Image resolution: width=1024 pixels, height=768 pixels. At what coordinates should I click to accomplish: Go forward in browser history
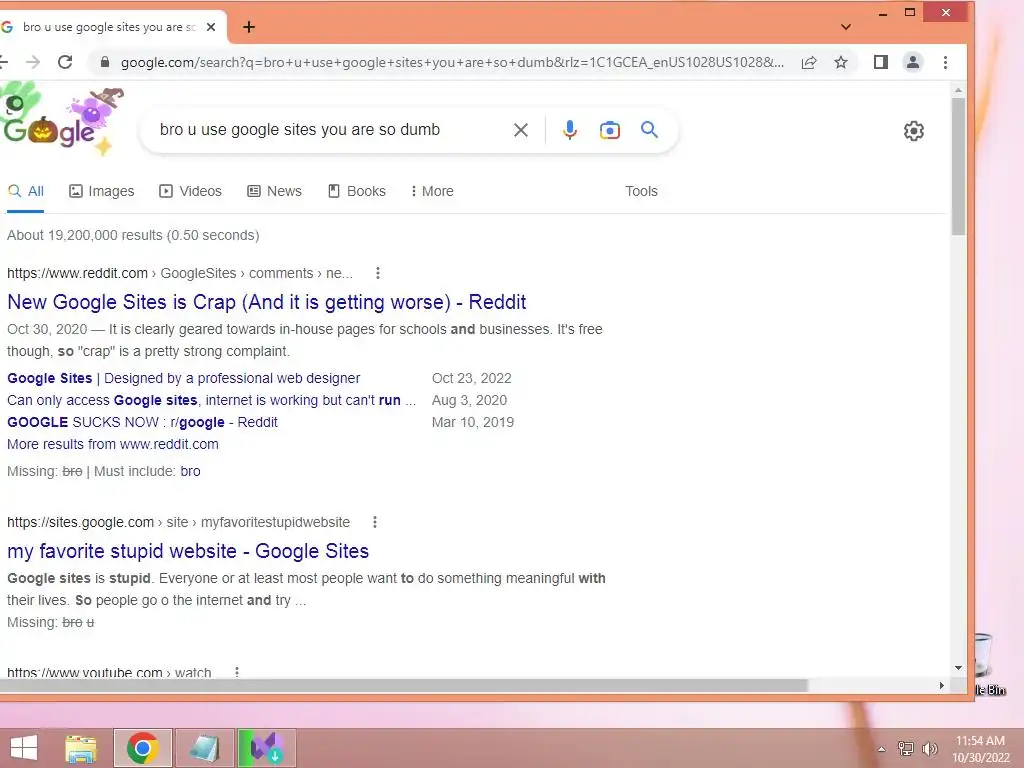coord(33,62)
